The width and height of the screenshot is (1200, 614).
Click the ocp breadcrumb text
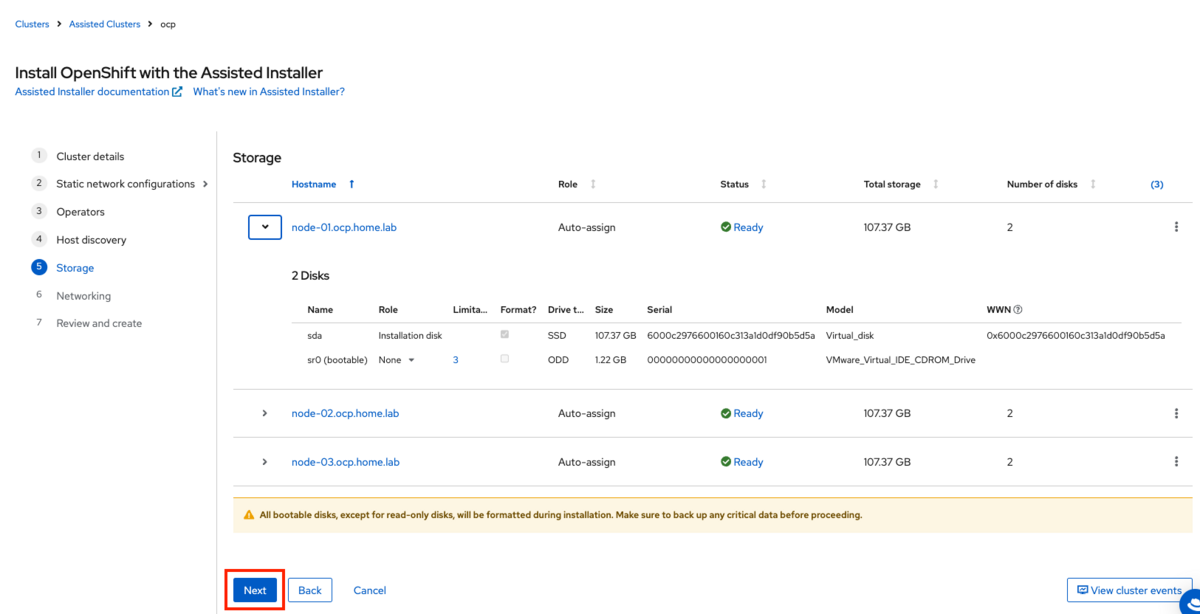coord(168,24)
